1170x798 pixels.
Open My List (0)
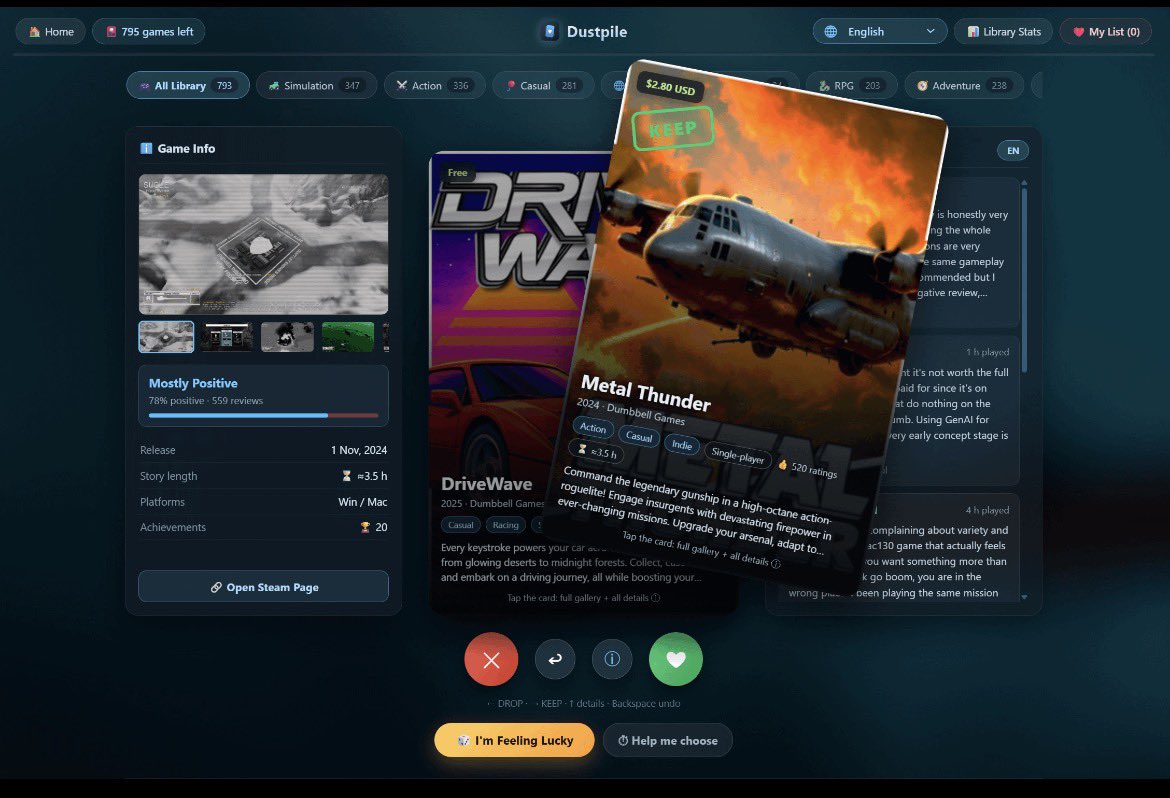1106,31
